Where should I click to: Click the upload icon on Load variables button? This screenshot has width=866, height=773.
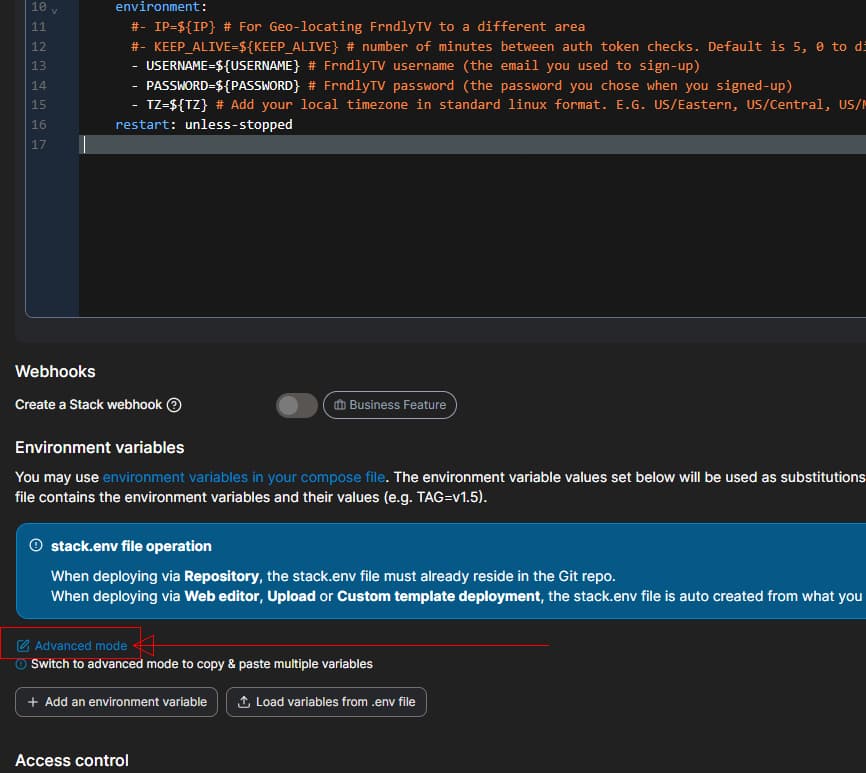coord(244,702)
